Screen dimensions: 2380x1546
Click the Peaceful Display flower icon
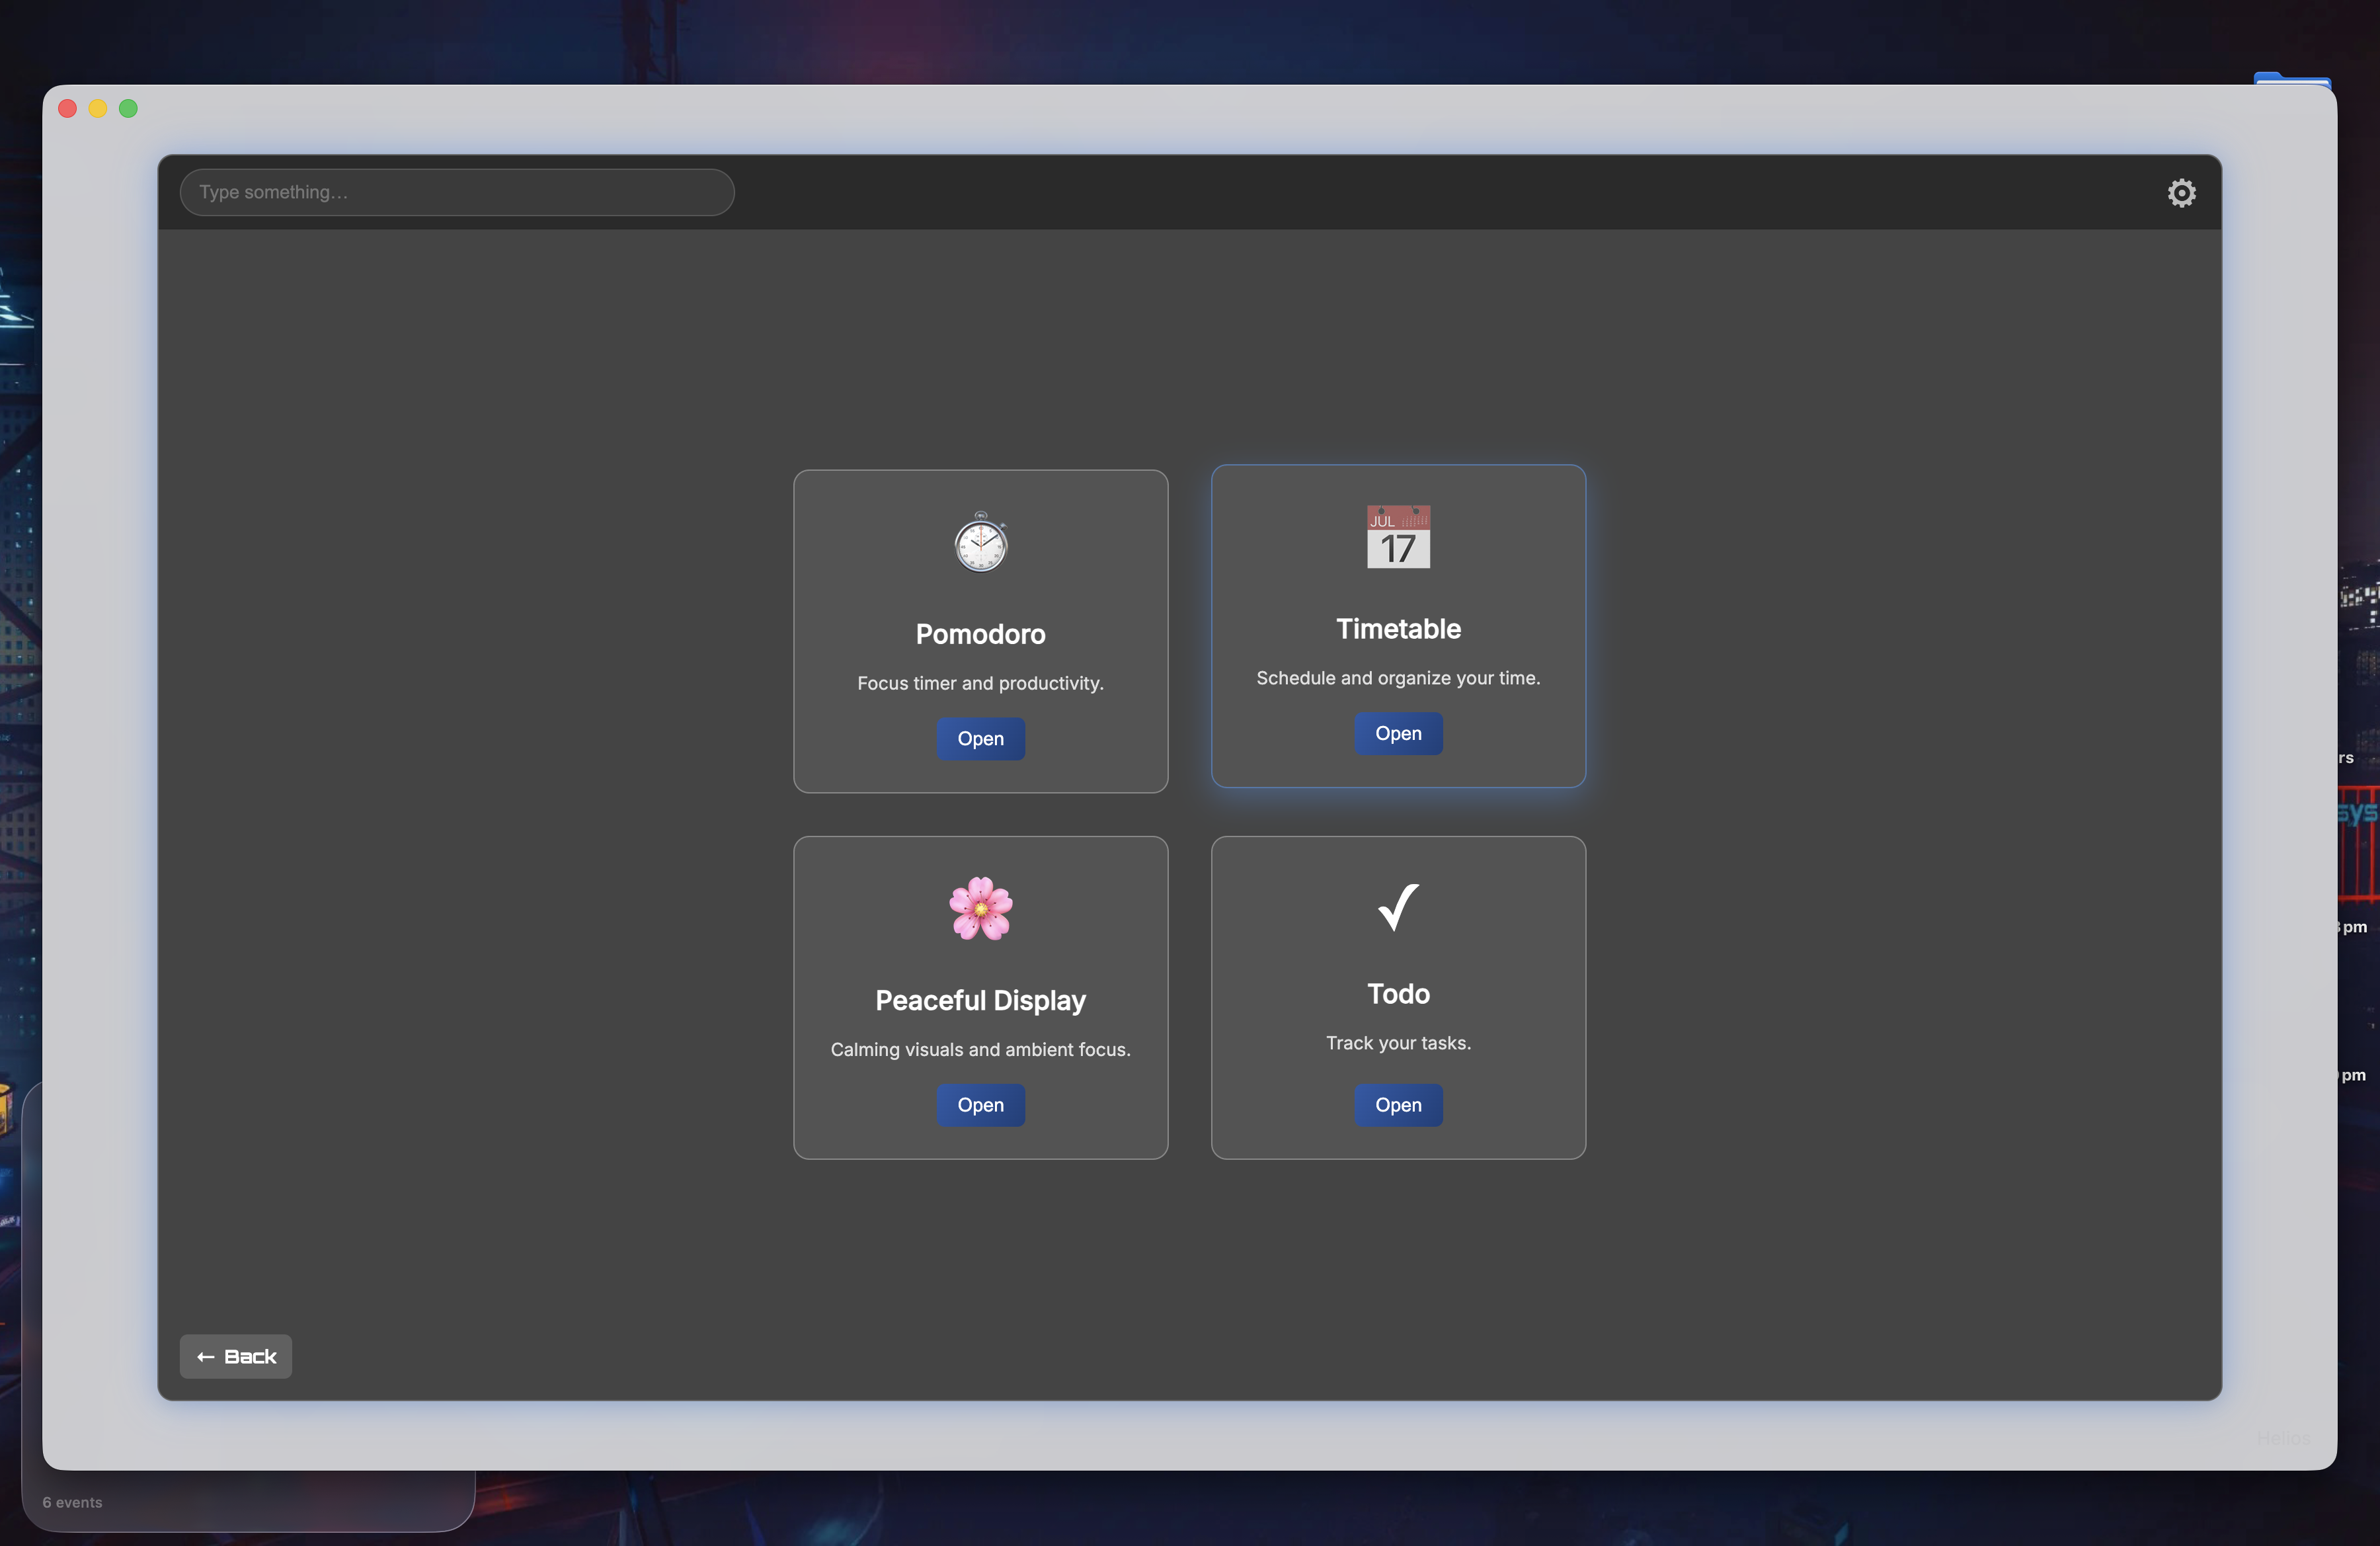(x=980, y=908)
